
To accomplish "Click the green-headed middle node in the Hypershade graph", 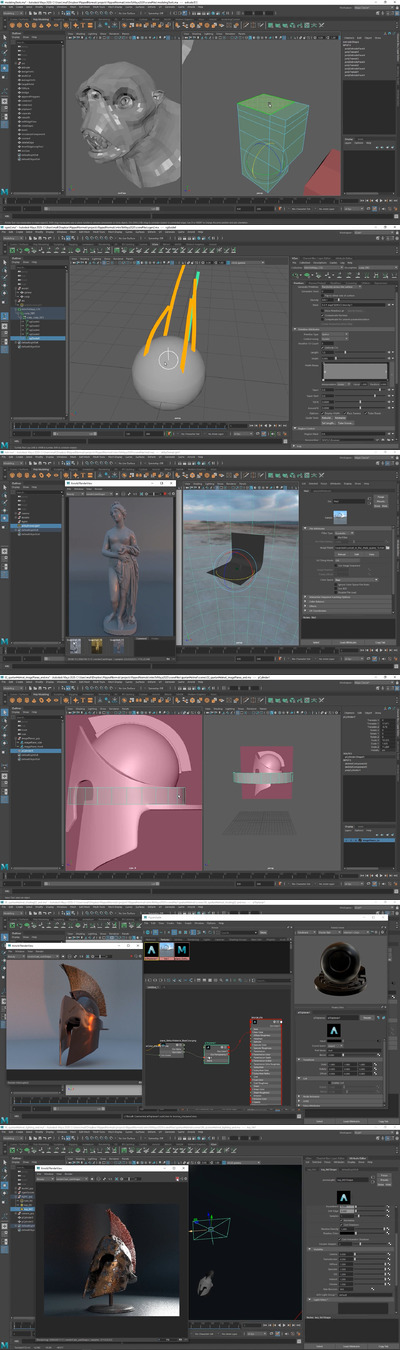I will 216,1054.
